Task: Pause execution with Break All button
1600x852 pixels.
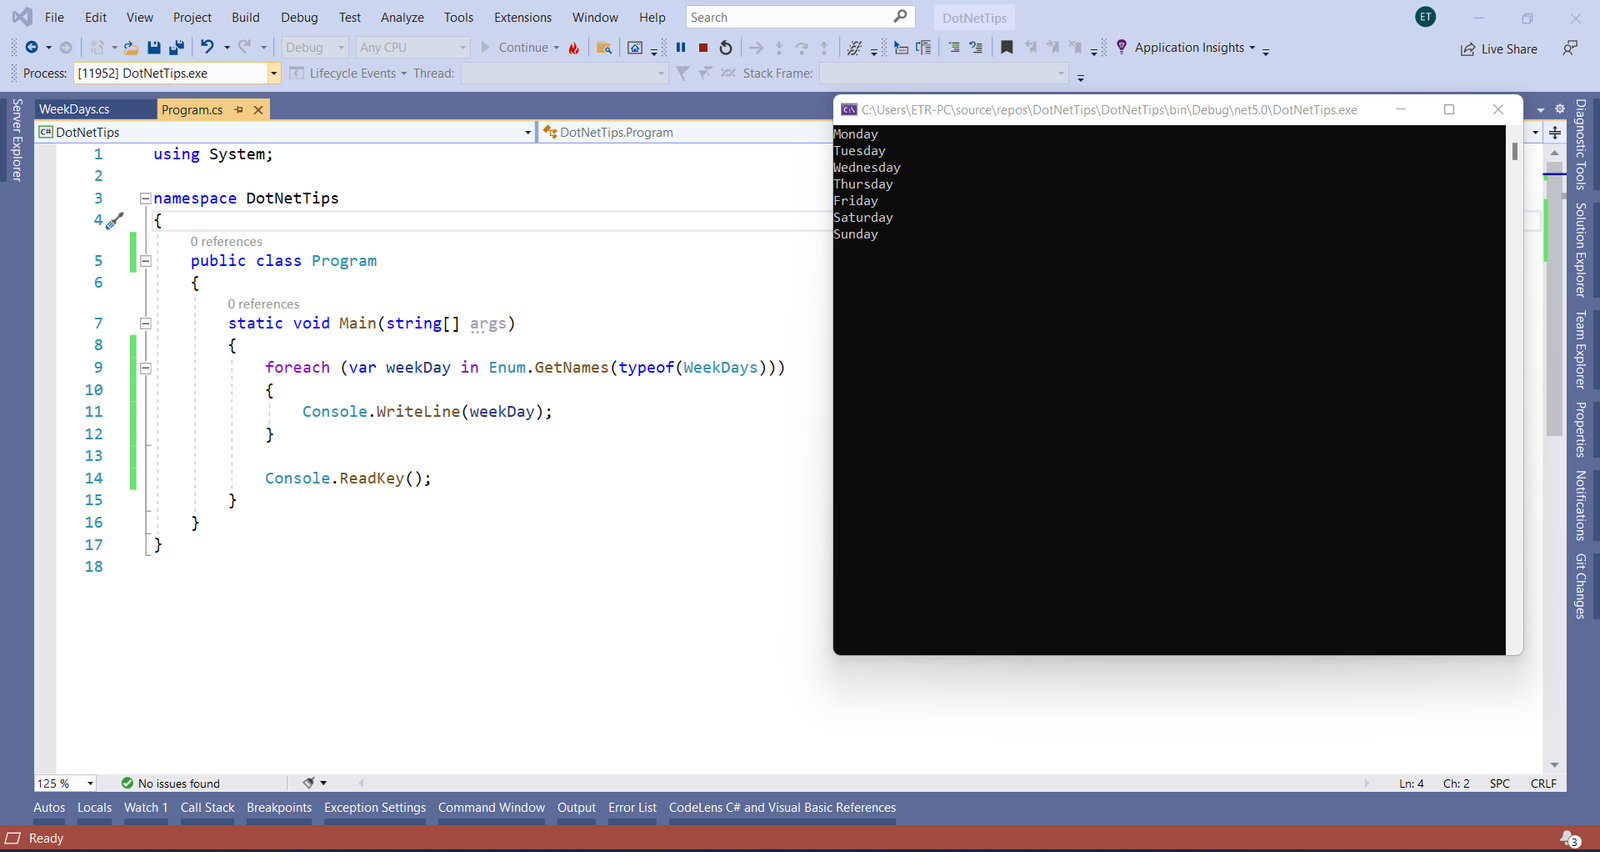Action: pos(681,47)
